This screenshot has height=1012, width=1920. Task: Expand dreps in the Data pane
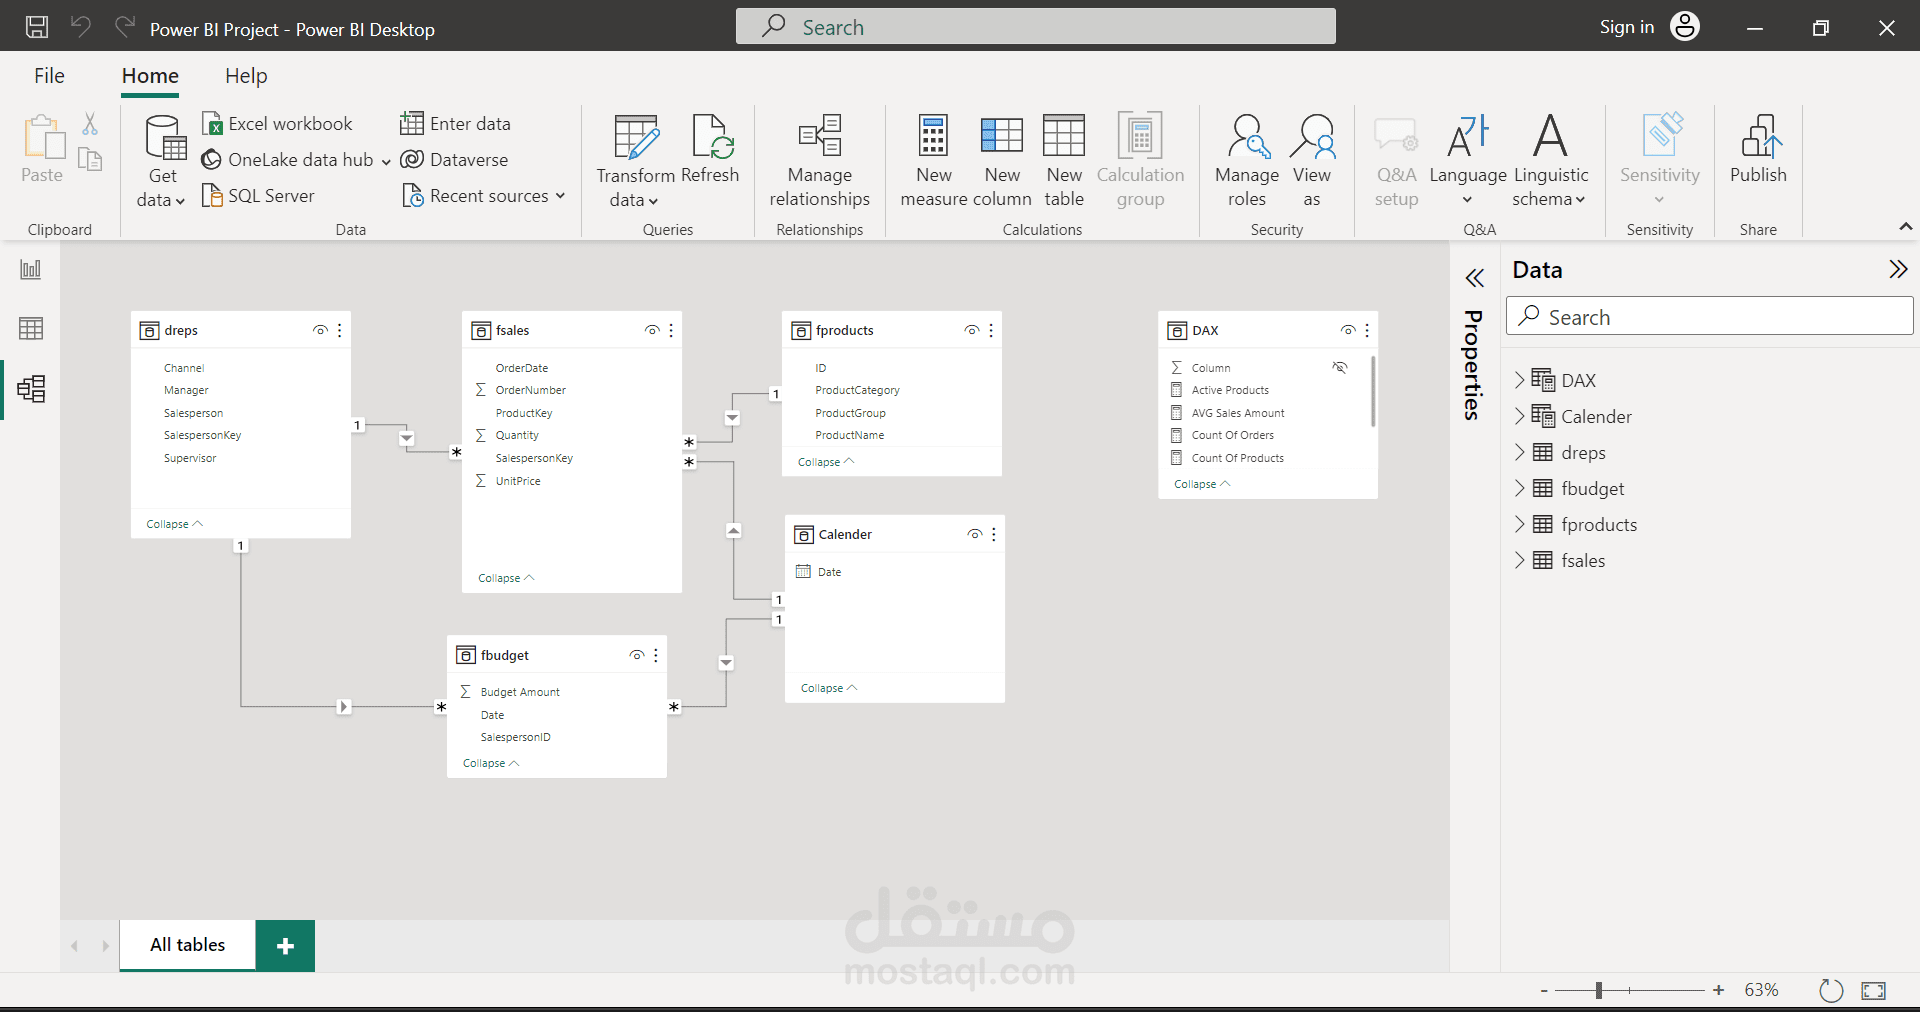[x=1519, y=451]
